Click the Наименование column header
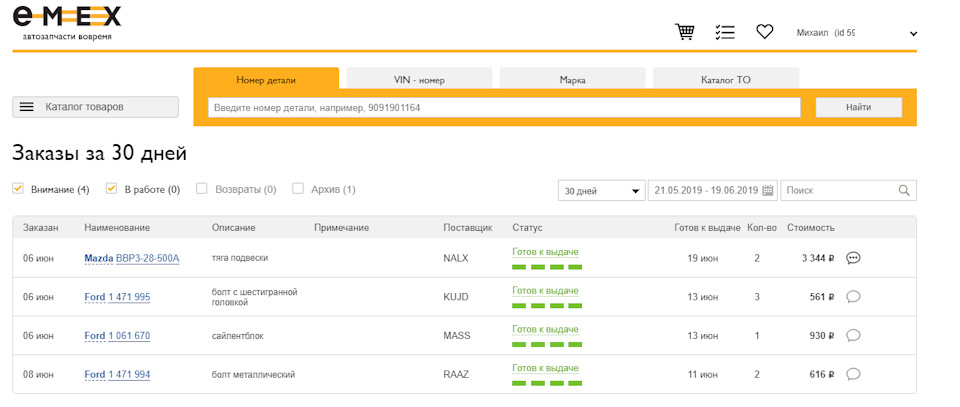 click(117, 228)
